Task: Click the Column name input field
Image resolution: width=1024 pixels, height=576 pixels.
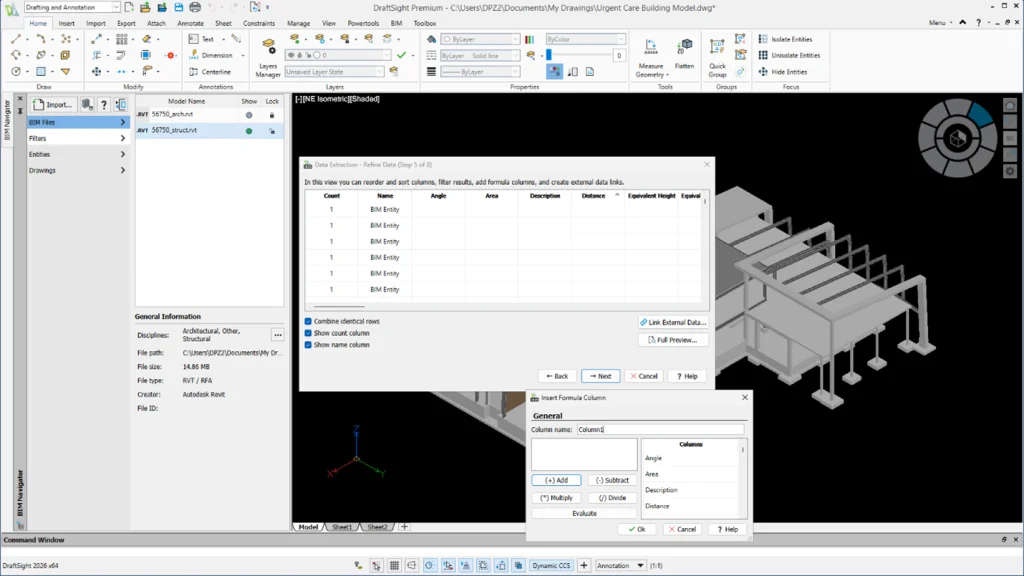Action: (x=660, y=429)
